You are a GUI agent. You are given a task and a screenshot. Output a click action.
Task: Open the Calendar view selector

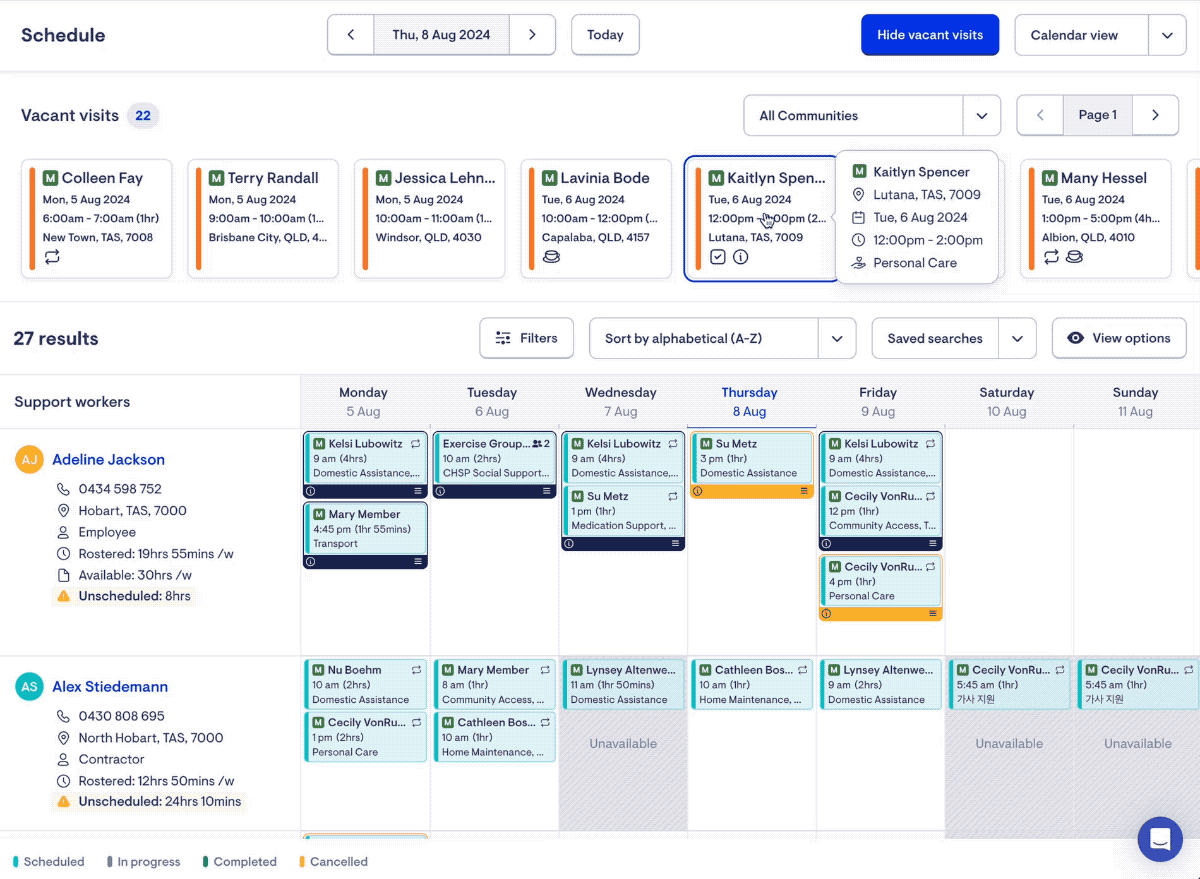pos(1166,35)
